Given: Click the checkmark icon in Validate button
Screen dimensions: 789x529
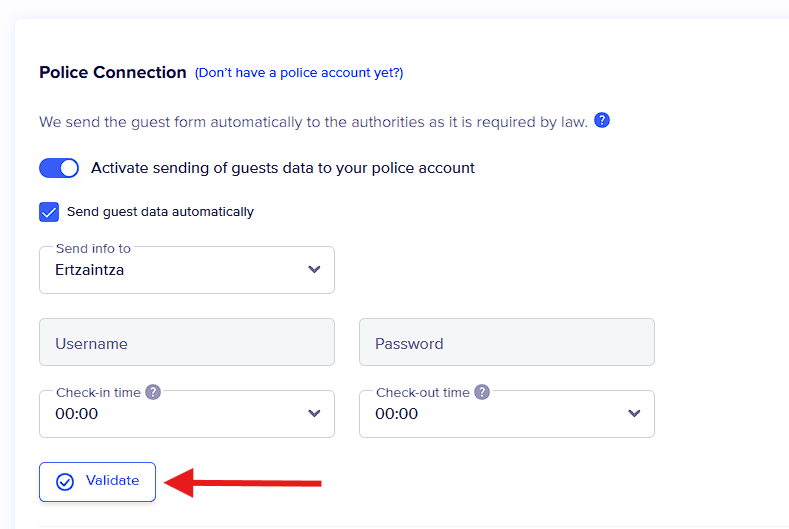Looking at the screenshot, I should pos(65,482).
